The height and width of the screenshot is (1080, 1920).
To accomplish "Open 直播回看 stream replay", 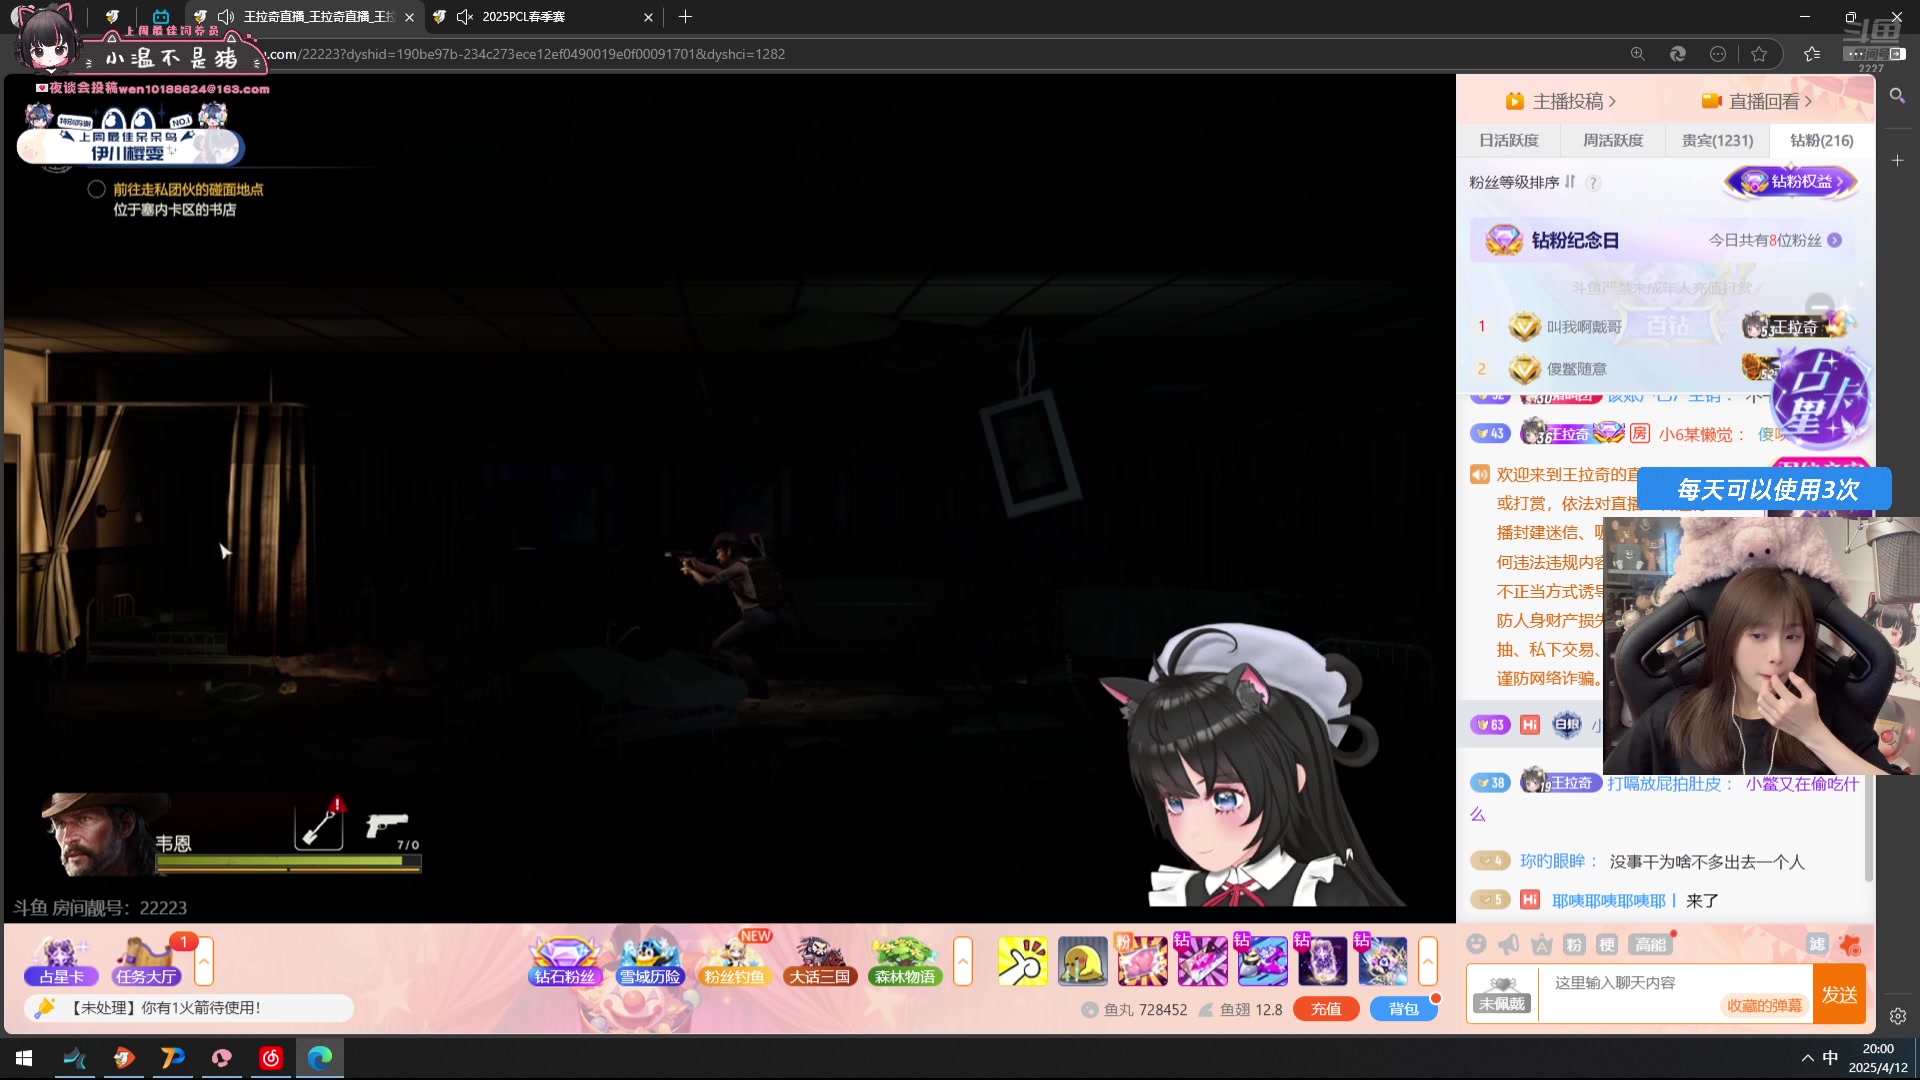I will pyautogui.click(x=1756, y=101).
